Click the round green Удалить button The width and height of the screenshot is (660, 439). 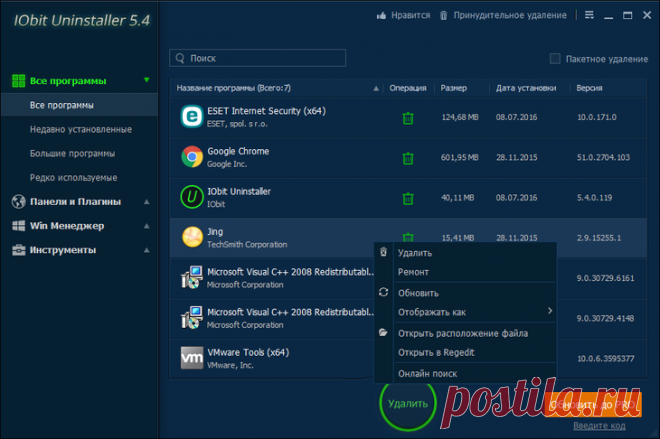407,403
